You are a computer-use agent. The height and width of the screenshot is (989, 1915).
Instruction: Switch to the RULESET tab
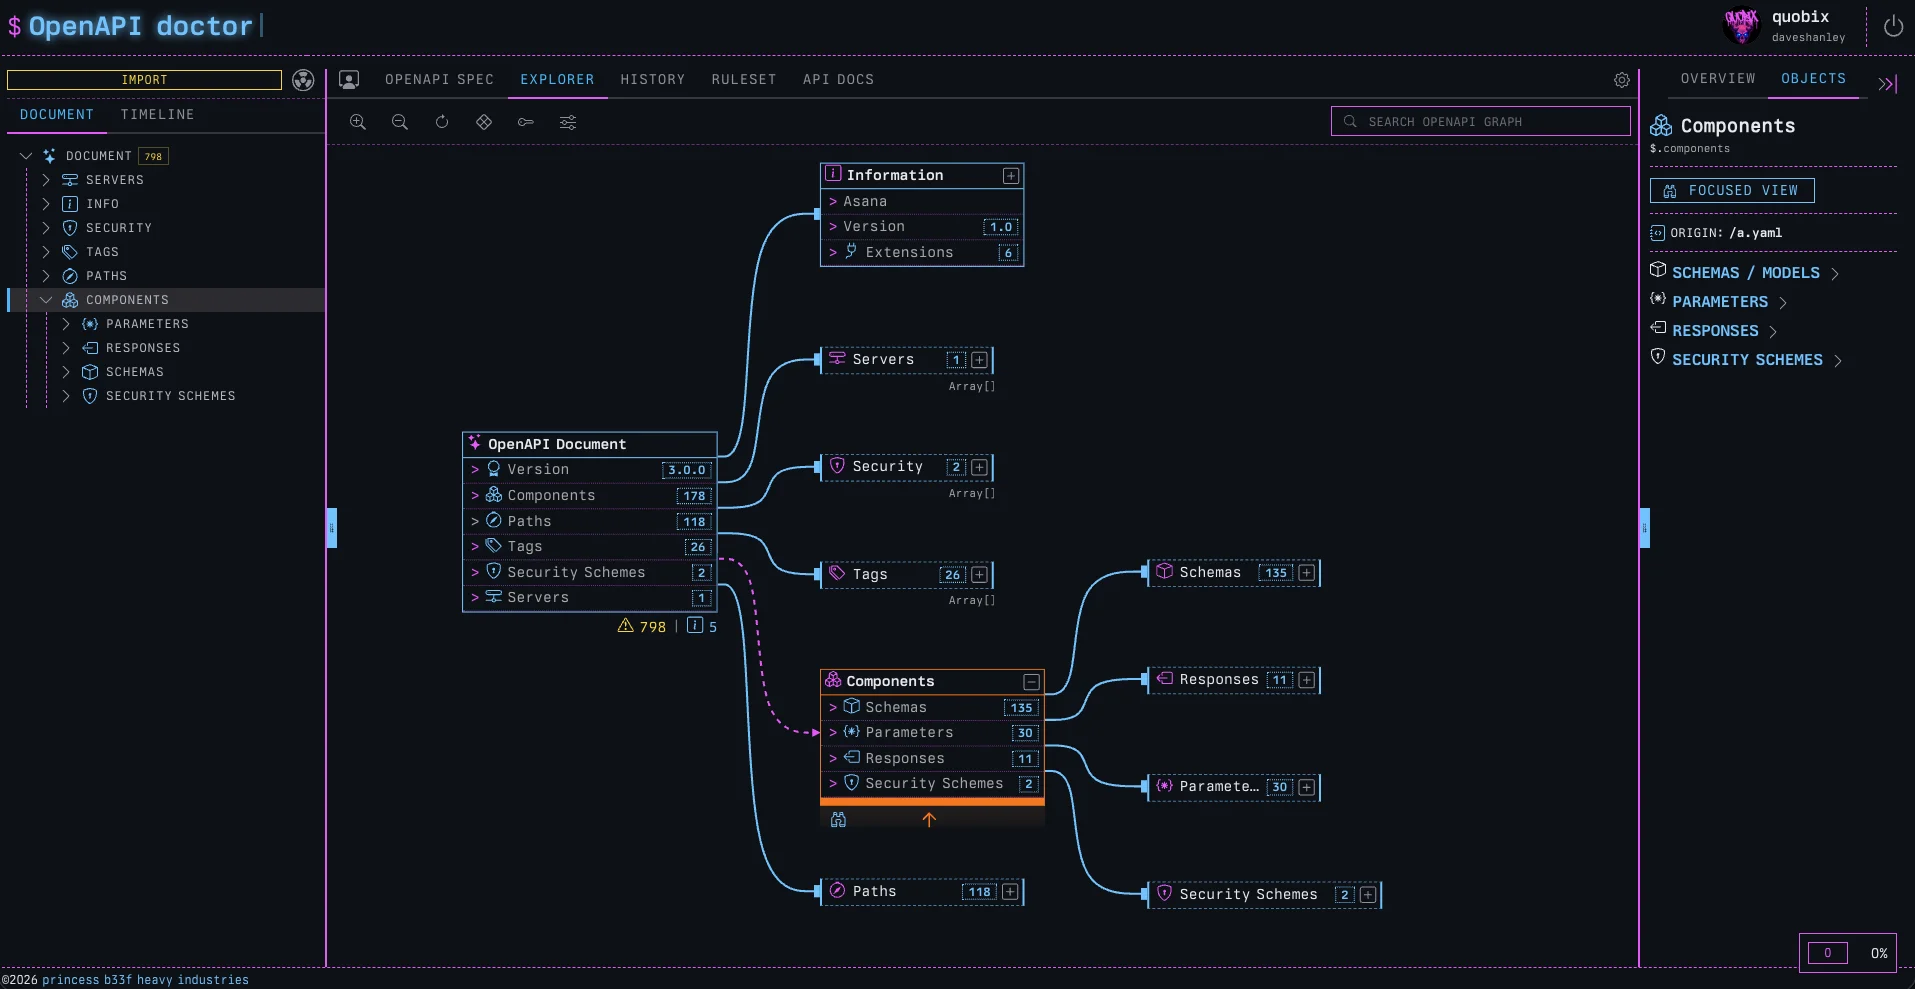(x=743, y=80)
